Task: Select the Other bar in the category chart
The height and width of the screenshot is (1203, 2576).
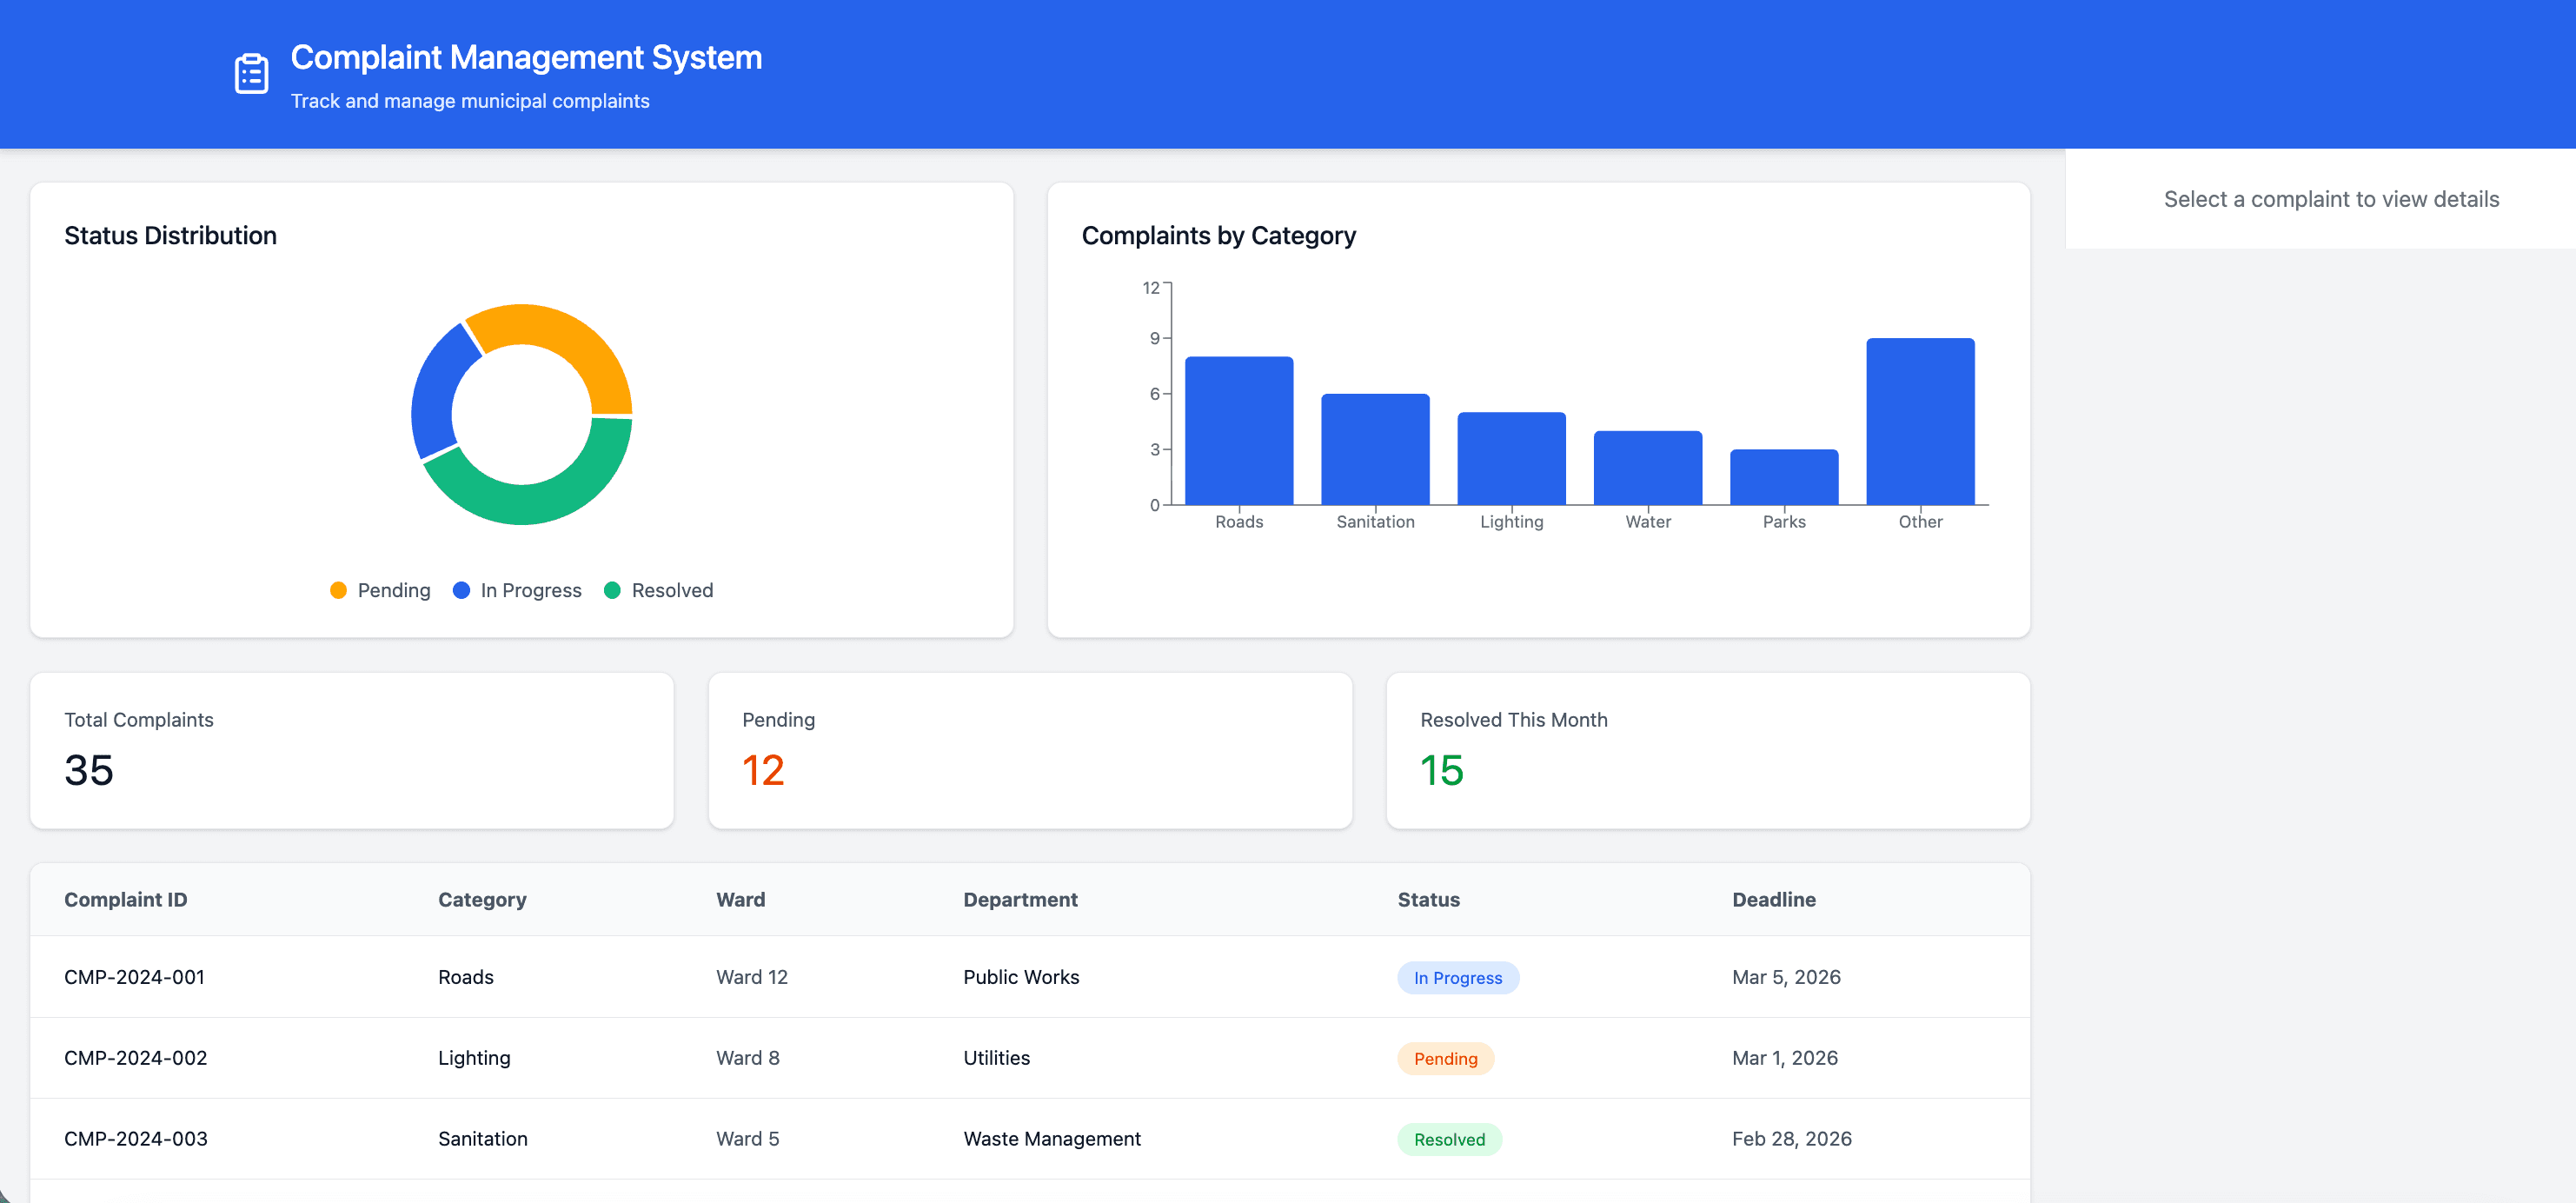Action: (x=1919, y=420)
